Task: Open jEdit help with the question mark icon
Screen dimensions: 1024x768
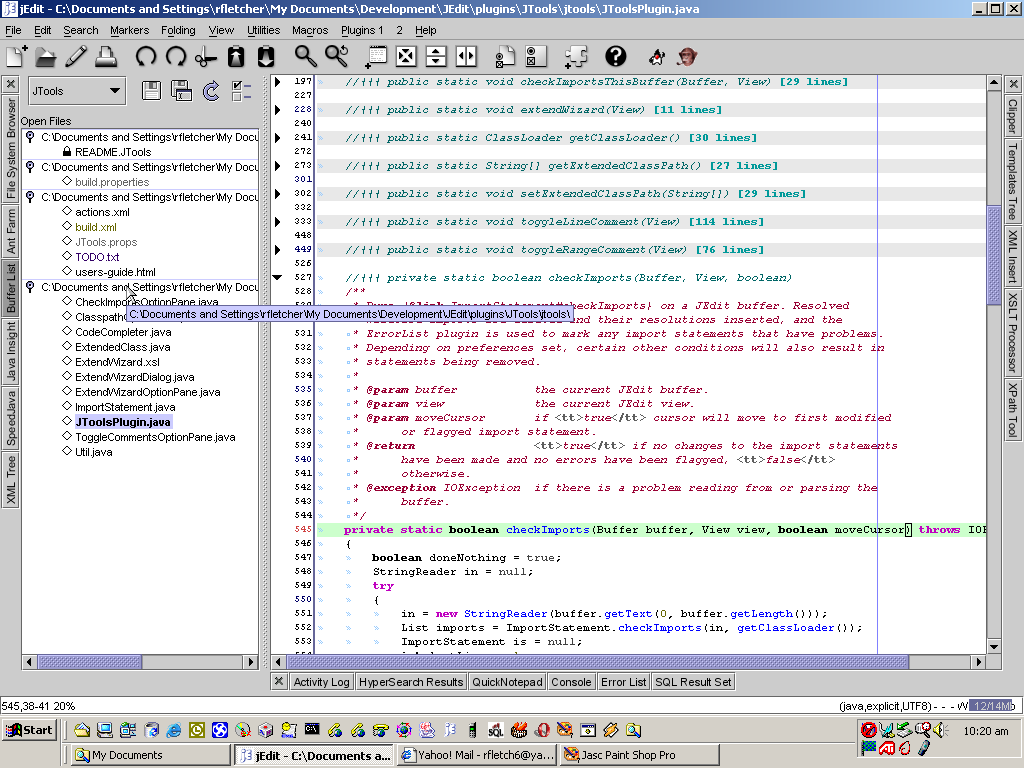Action: click(x=614, y=57)
